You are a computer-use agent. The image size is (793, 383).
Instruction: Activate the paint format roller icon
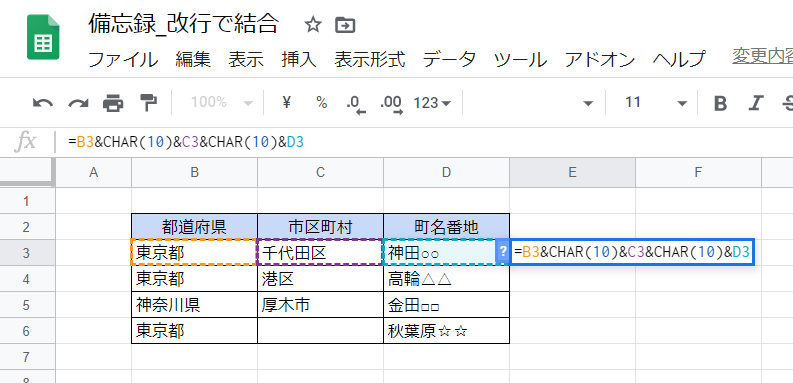click(148, 103)
